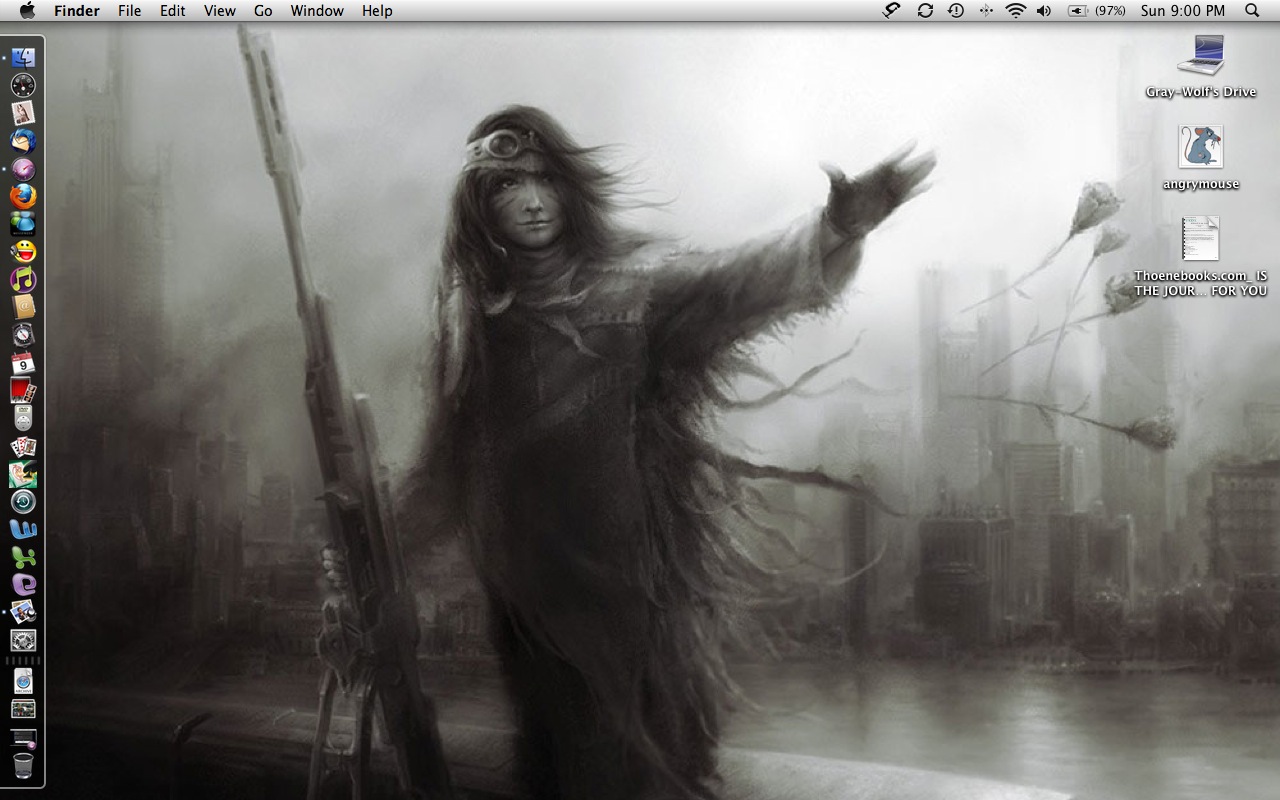This screenshot has width=1280, height=800.
Task: Open the View menu
Action: [x=219, y=11]
